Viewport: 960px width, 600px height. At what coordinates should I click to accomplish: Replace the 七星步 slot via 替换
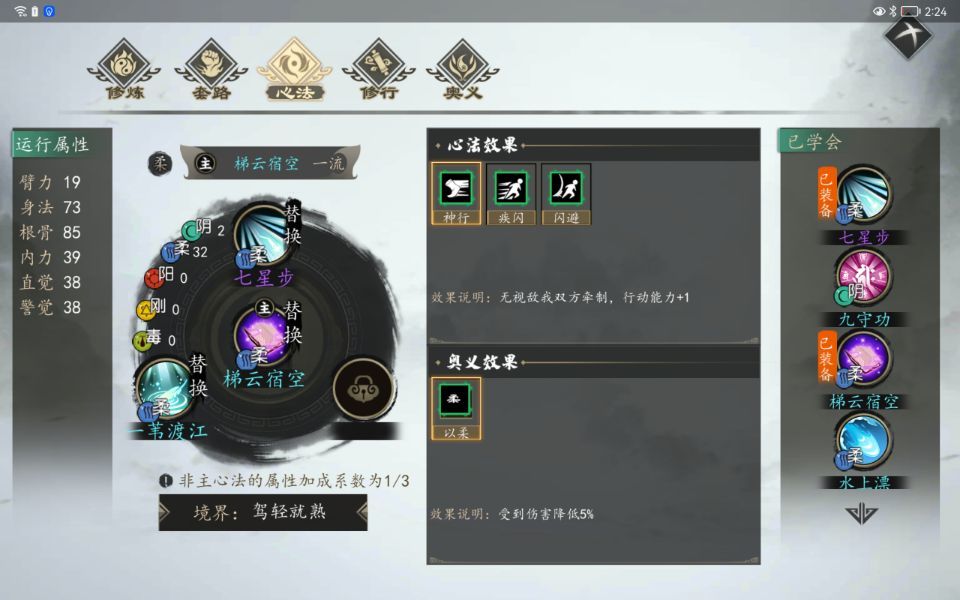[293, 224]
